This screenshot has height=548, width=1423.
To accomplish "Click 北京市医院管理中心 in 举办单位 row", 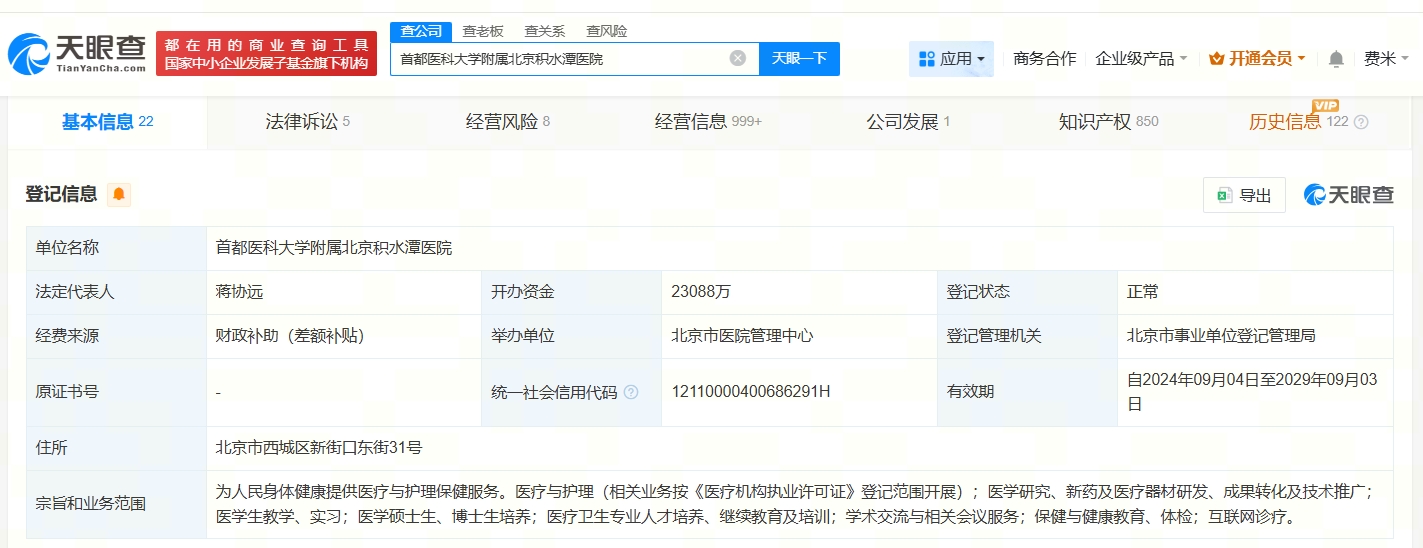I will click(x=742, y=335).
